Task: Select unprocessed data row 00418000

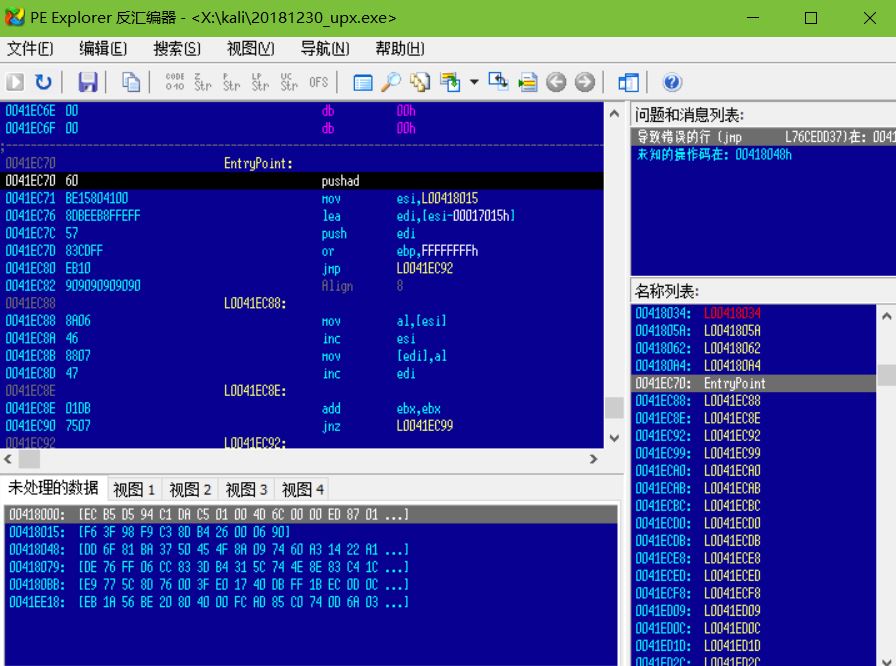Action: point(311,515)
